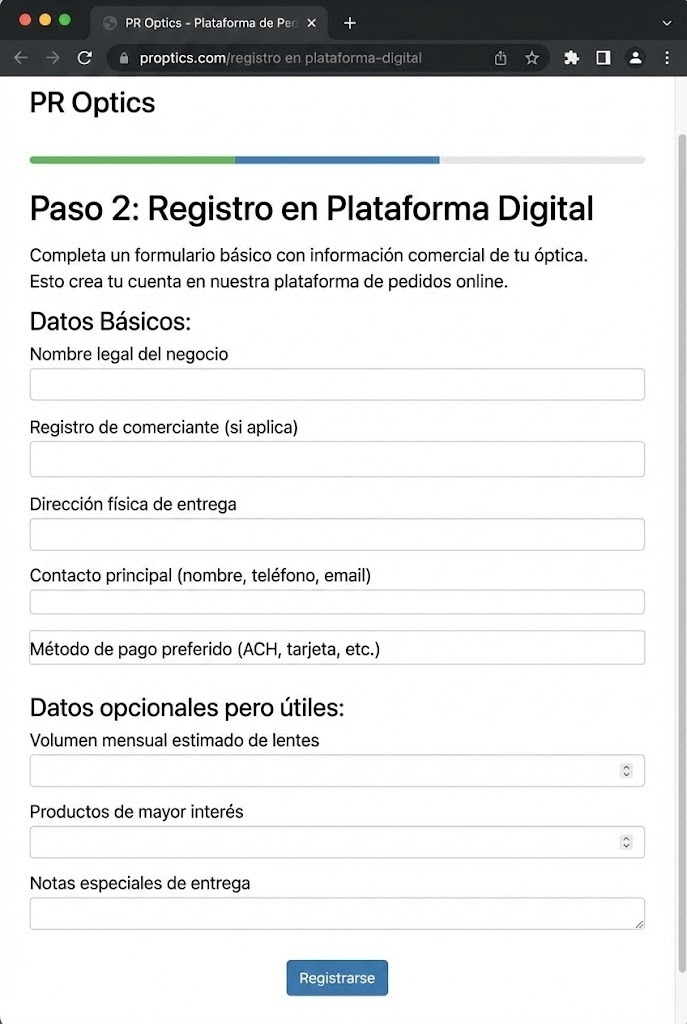Toggle the browser side panel icon
The image size is (687, 1024).
[603, 58]
